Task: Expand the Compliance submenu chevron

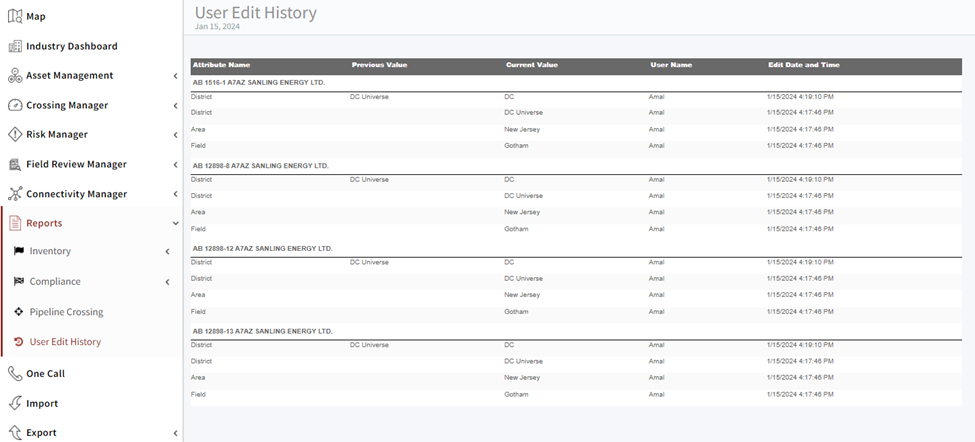Action: [x=167, y=282]
